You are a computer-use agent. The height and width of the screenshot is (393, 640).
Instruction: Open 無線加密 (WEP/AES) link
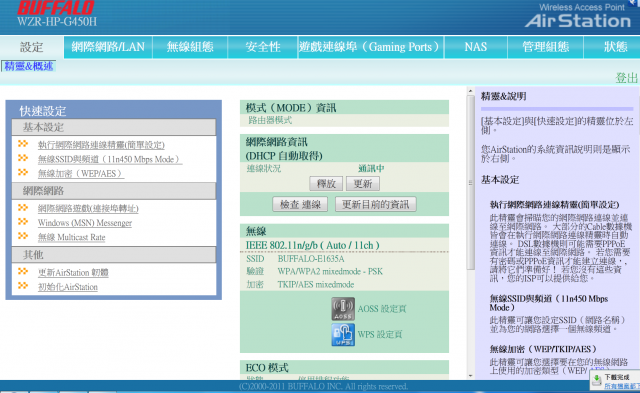(81, 173)
